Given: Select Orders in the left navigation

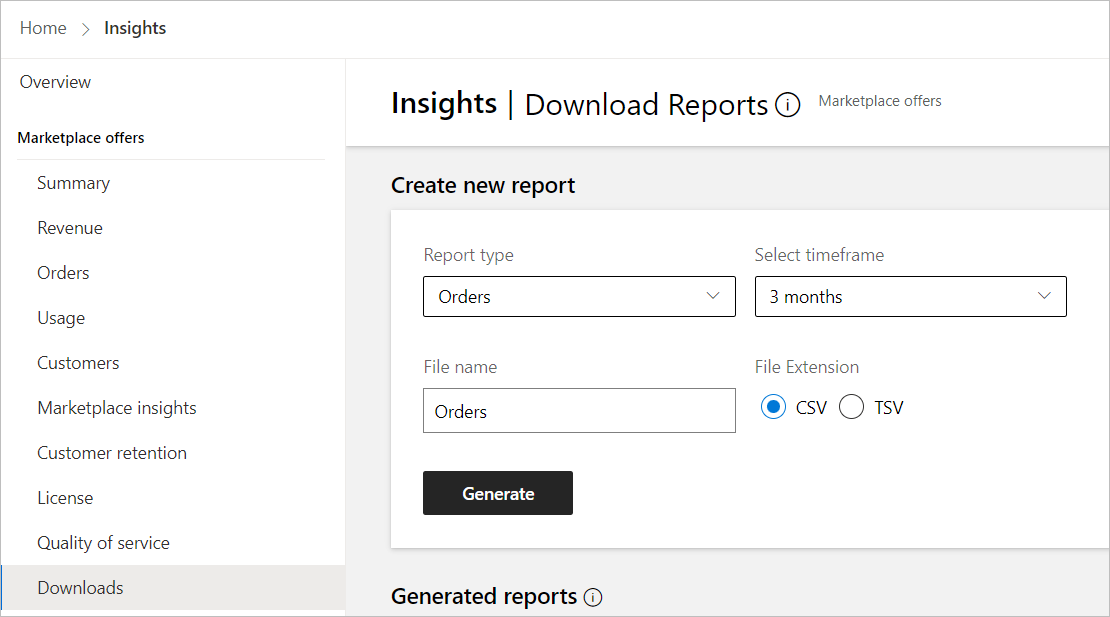Looking at the screenshot, I should coord(64,273).
